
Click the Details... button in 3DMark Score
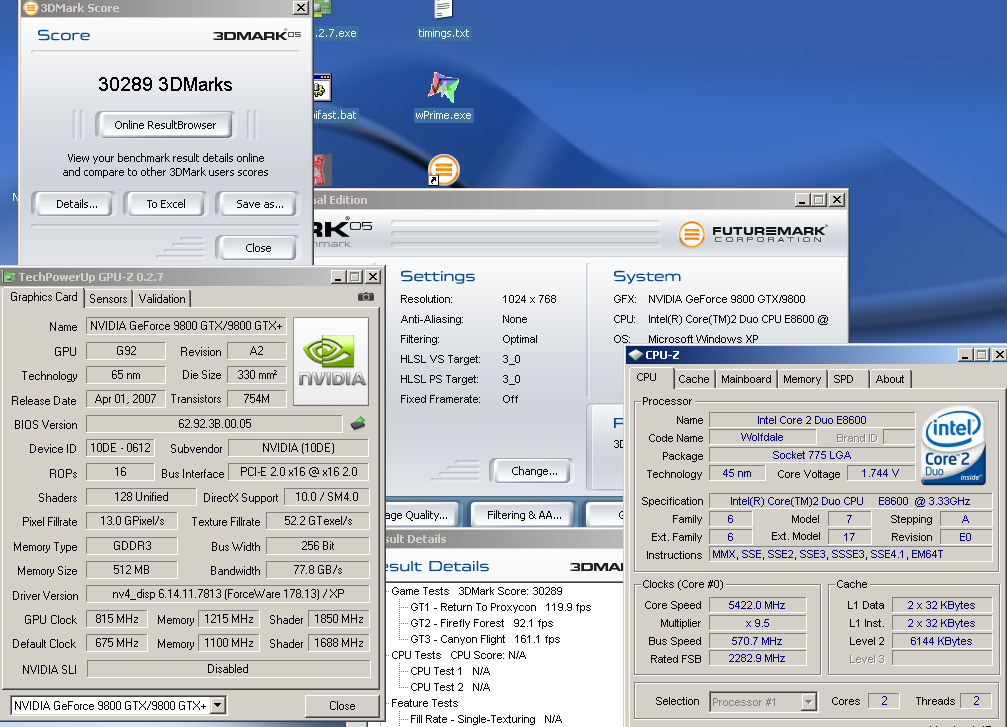pyautogui.click(x=76, y=204)
